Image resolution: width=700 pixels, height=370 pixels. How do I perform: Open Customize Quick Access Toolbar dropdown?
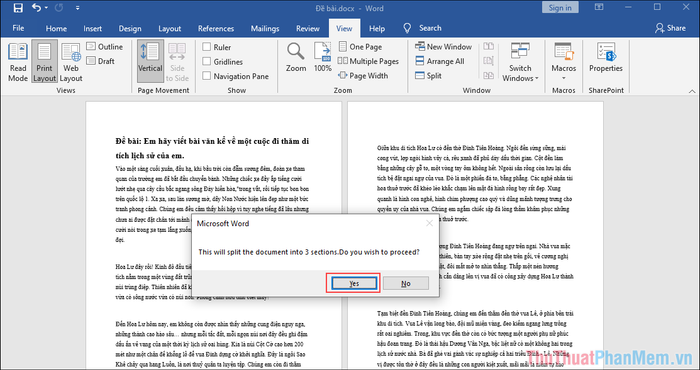[x=78, y=8]
